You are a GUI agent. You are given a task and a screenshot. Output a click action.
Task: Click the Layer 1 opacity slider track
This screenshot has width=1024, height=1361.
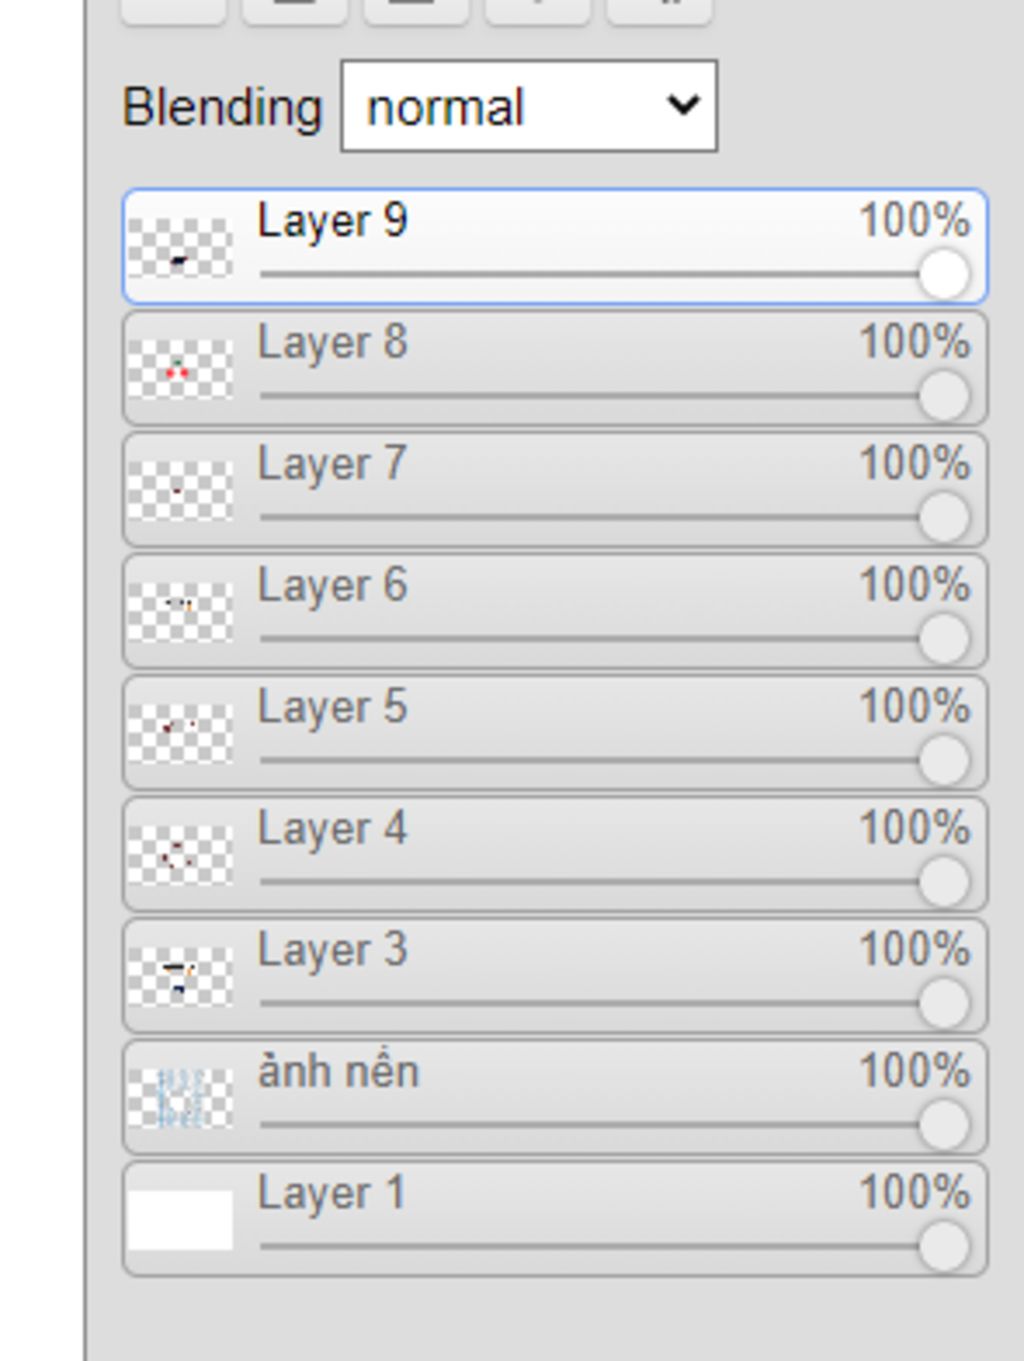click(590, 1246)
